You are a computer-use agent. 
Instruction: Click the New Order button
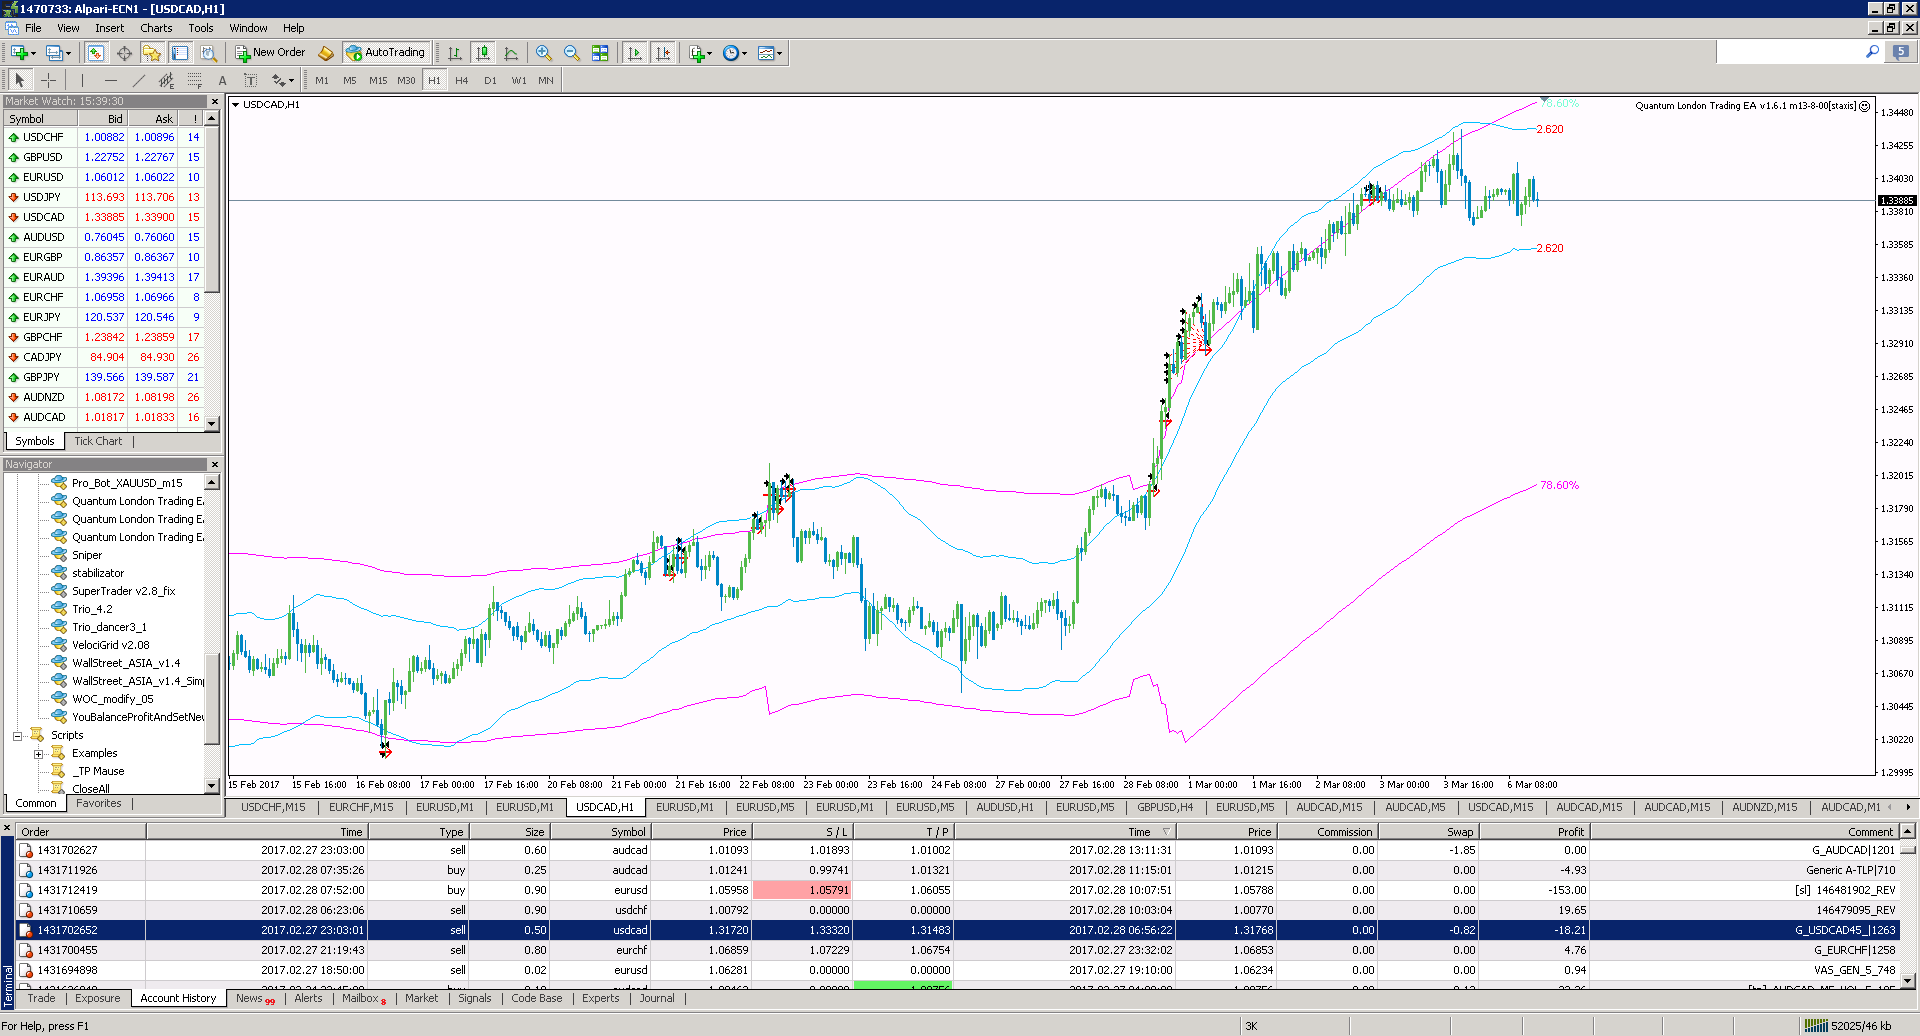270,53
